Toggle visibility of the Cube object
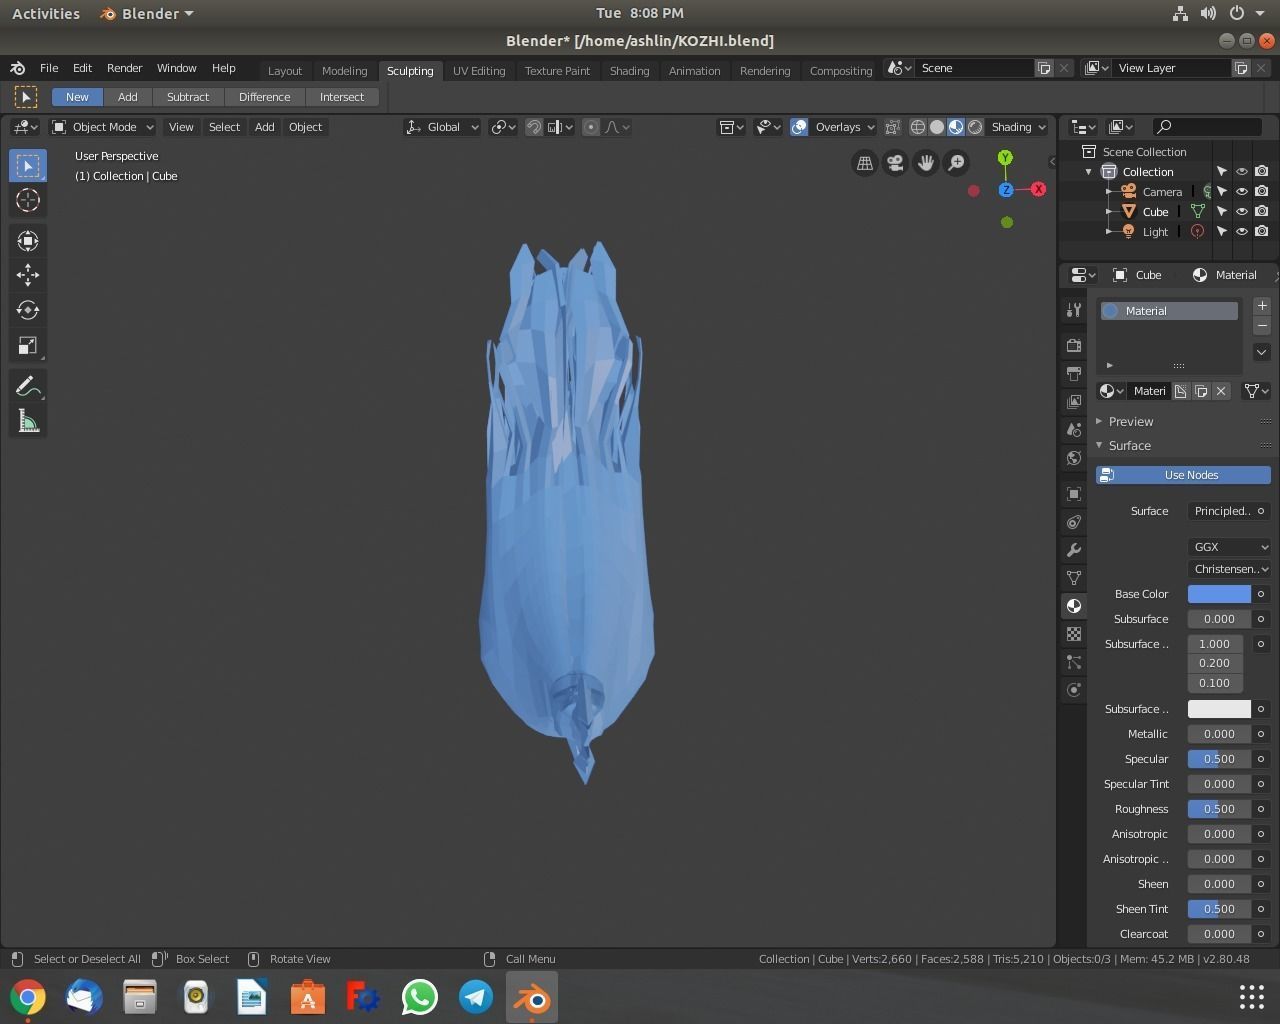The width and height of the screenshot is (1280, 1024). (1242, 211)
